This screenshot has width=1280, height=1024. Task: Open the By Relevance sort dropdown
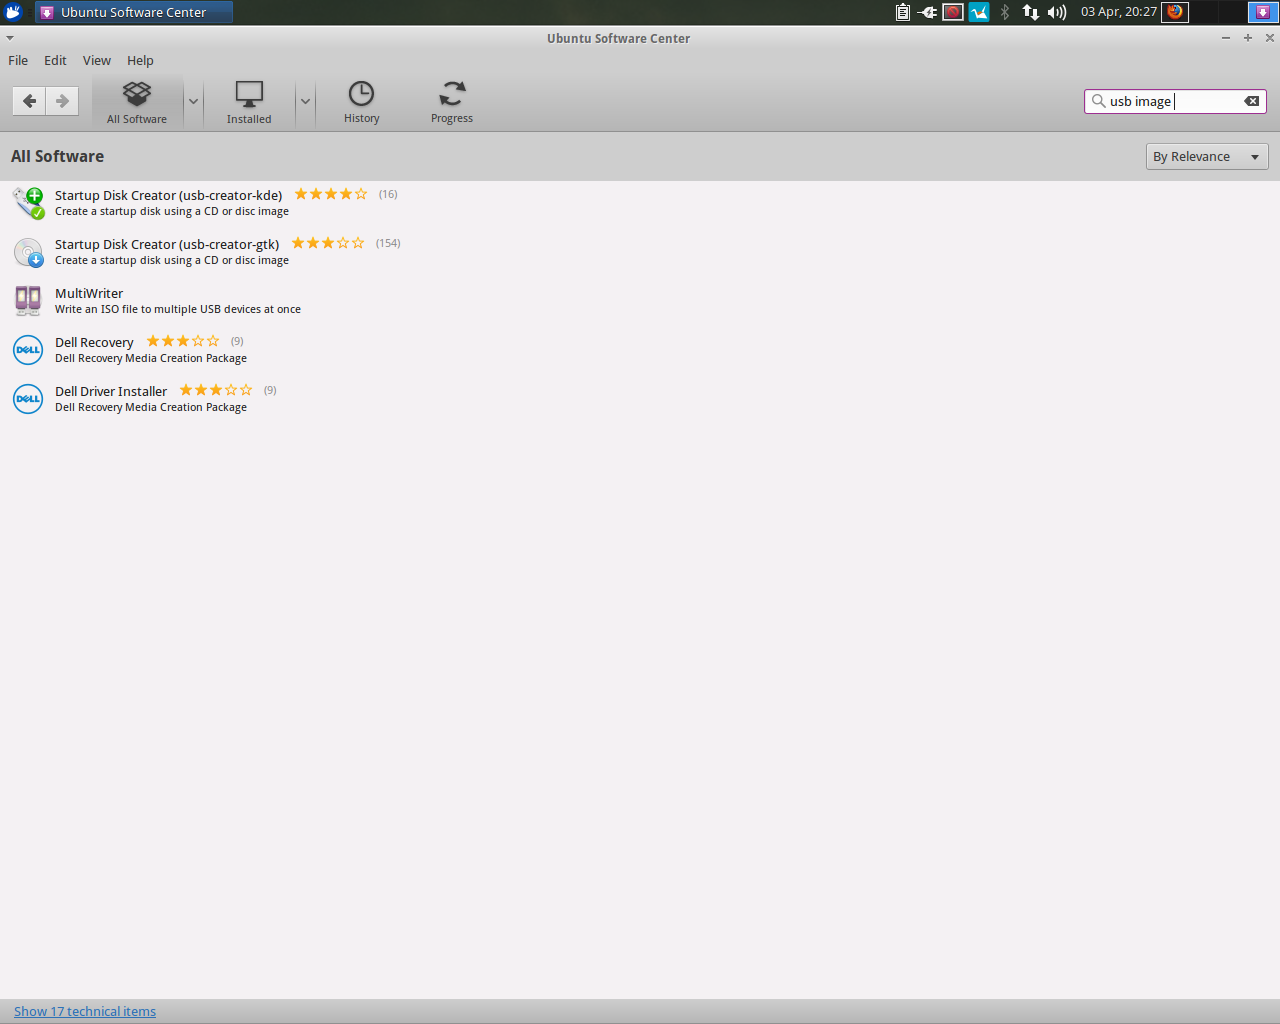1207,157
